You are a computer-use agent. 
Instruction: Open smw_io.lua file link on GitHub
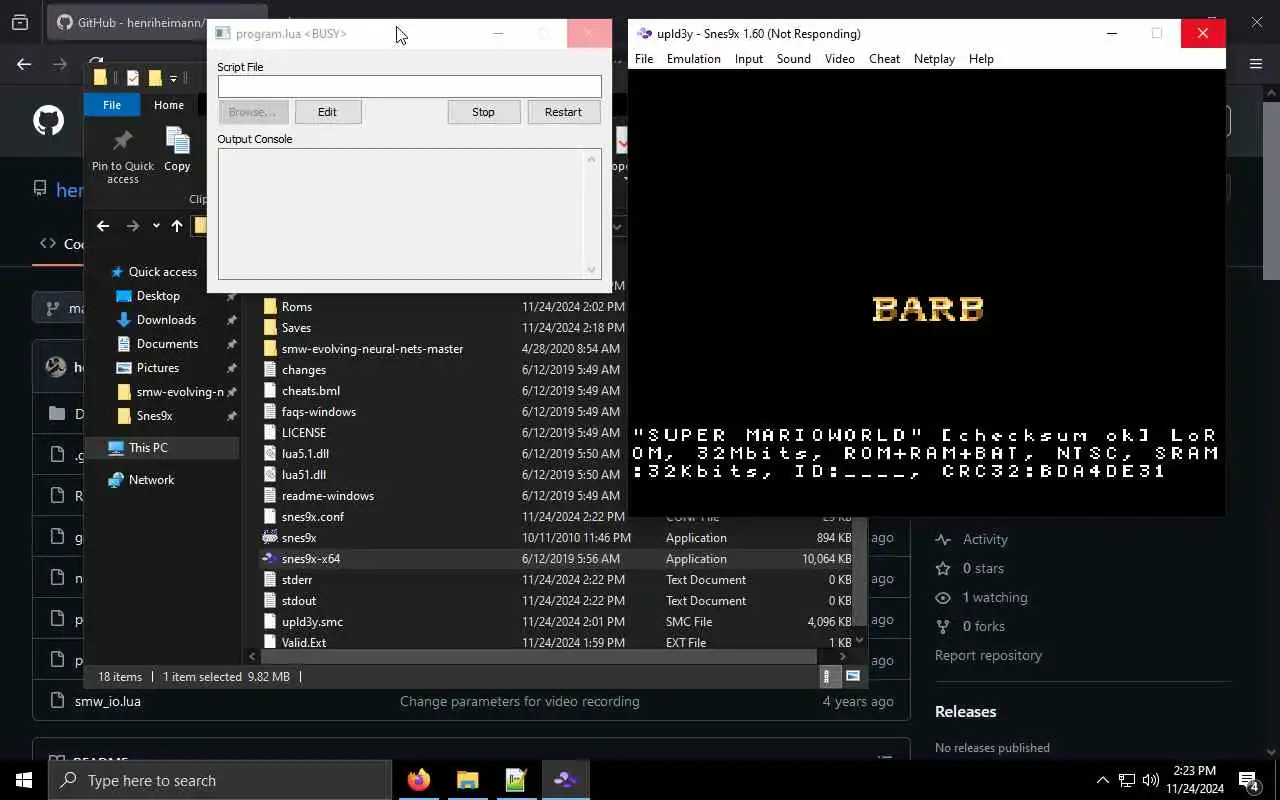click(x=107, y=701)
